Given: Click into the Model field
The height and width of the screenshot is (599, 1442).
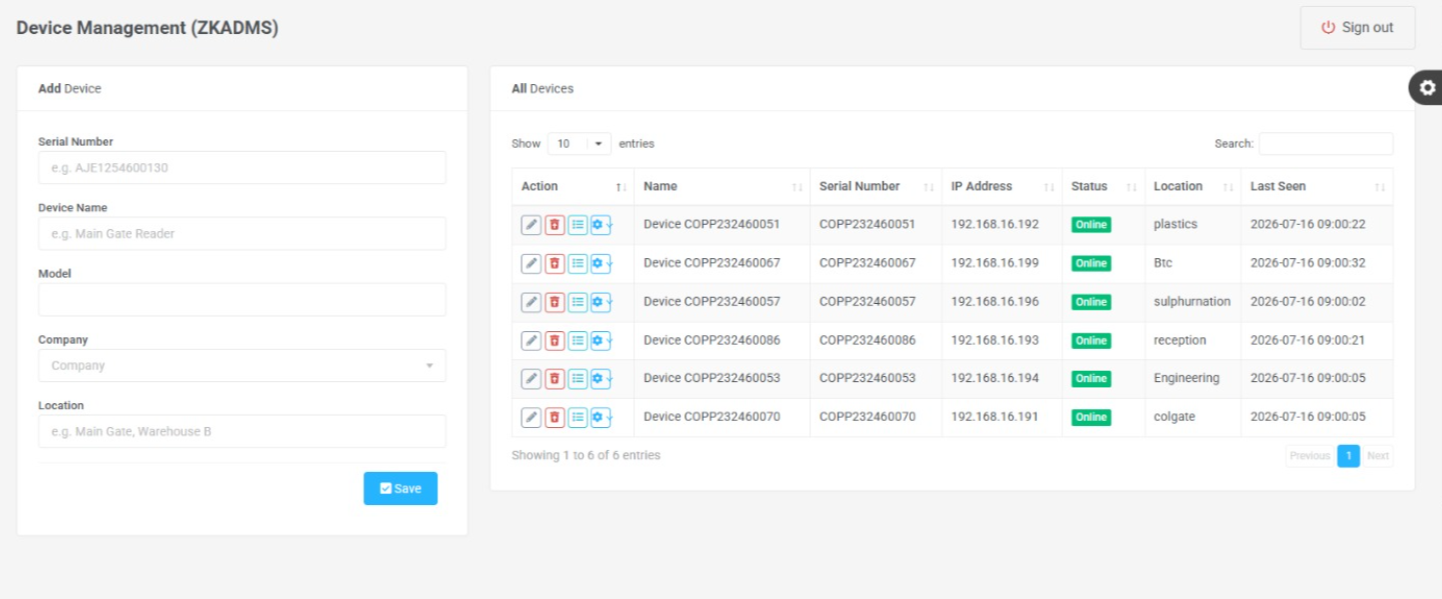Looking at the screenshot, I should click(x=242, y=299).
